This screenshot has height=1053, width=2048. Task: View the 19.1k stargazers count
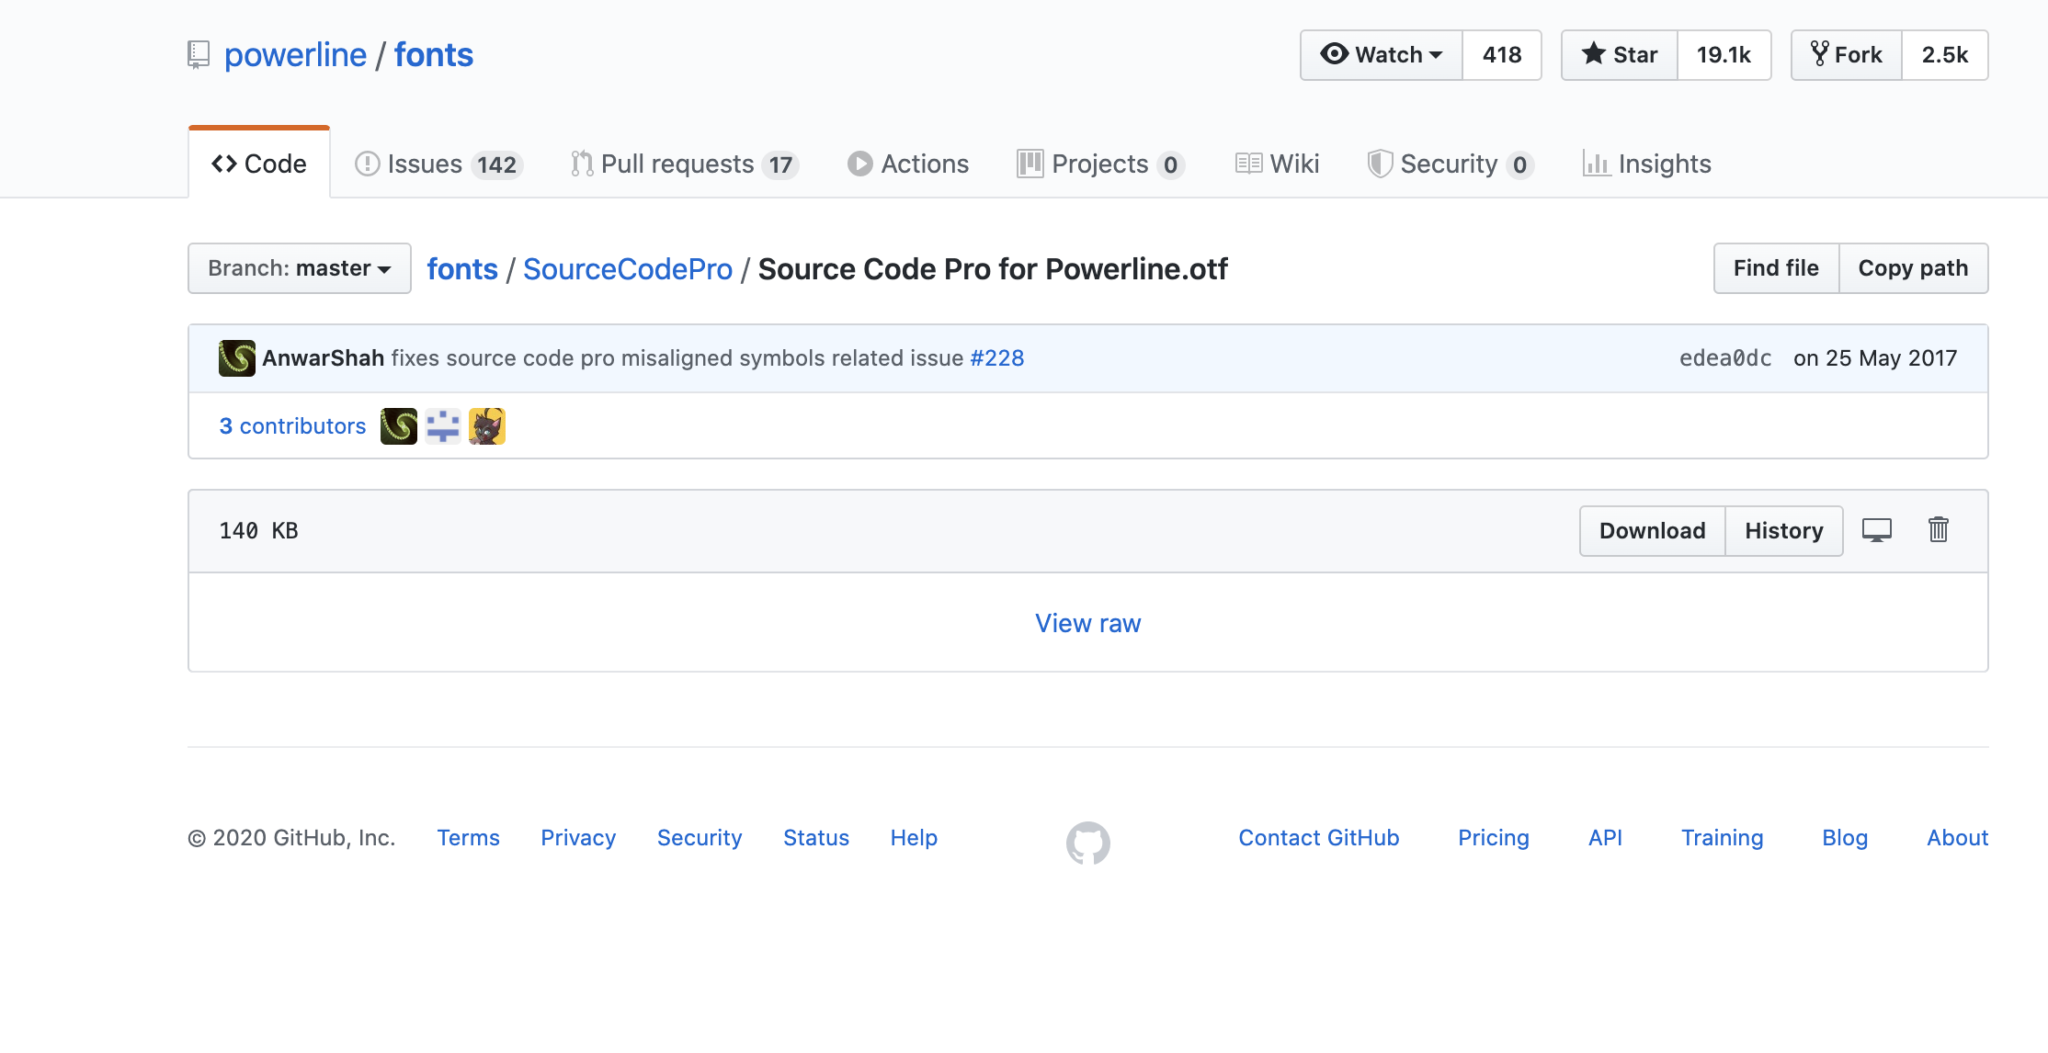point(1724,55)
